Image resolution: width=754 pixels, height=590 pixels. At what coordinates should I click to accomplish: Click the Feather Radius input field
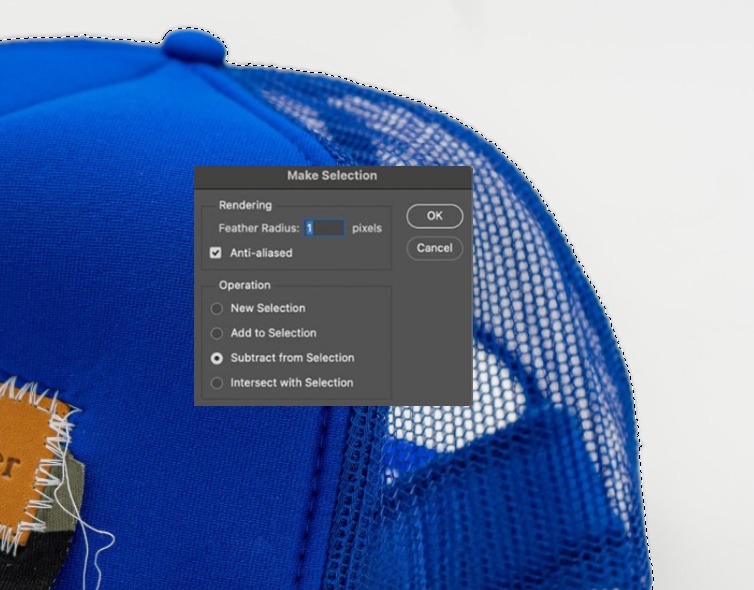point(325,228)
